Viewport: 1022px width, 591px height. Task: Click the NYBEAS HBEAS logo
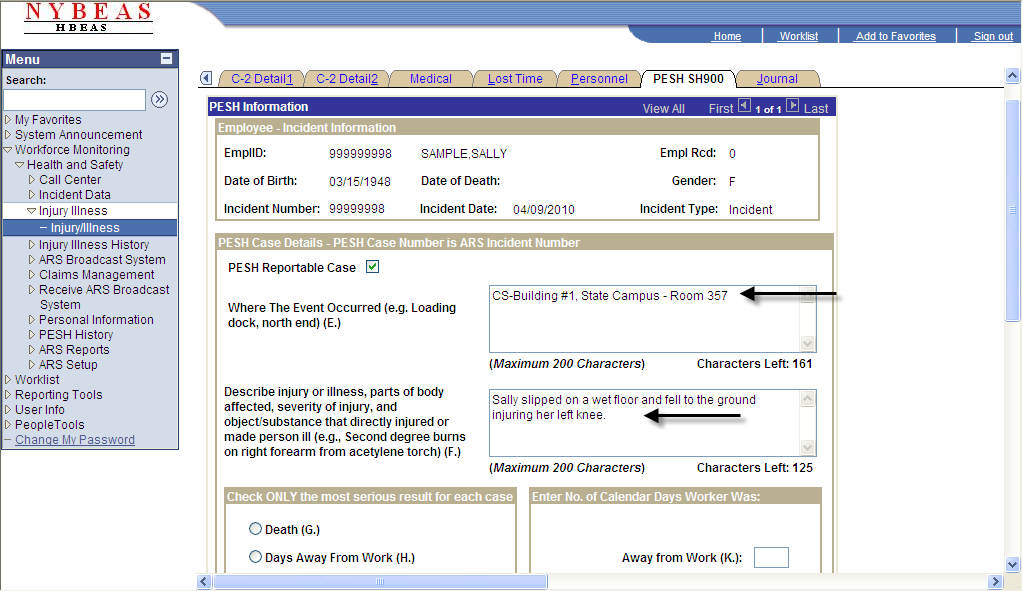(x=89, y=18)
